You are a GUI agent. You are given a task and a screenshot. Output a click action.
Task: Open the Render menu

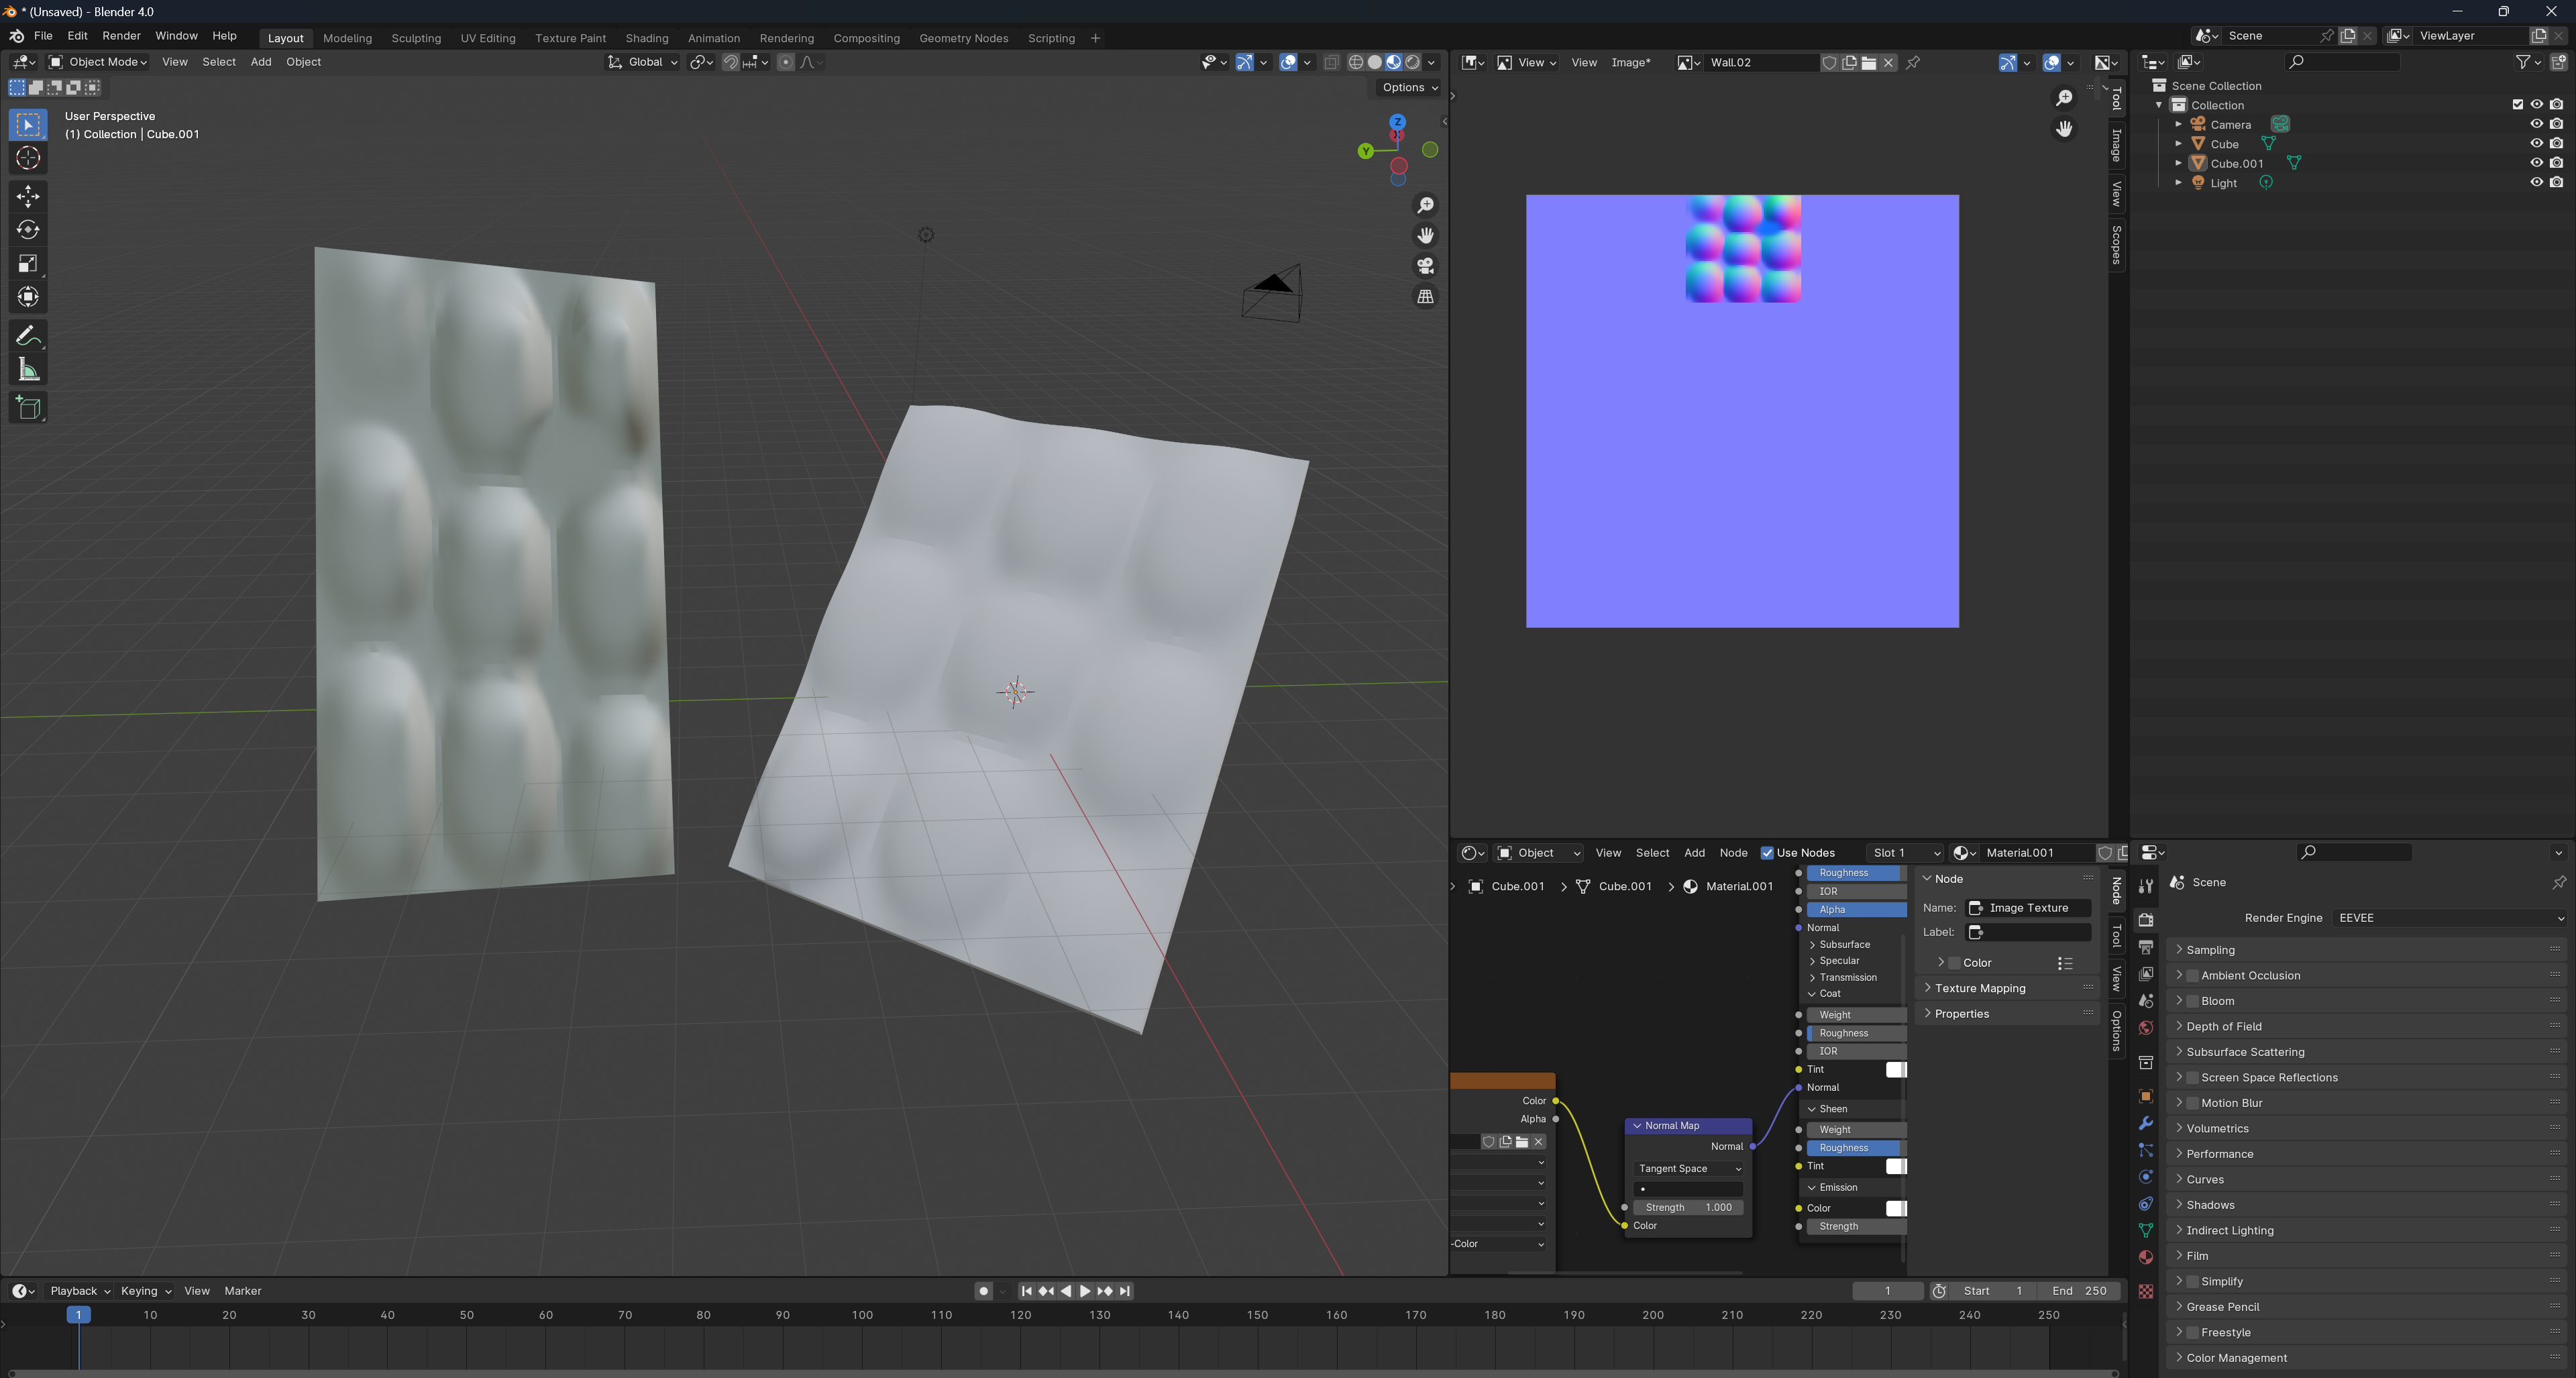point(121,36)
